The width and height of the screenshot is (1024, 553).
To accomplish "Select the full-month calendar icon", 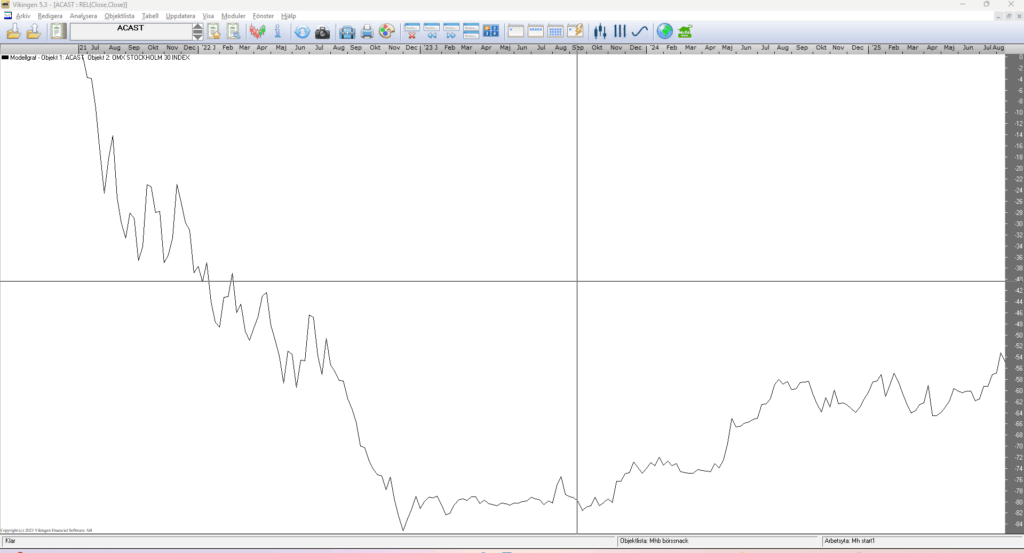I will (x=555, y=31).
